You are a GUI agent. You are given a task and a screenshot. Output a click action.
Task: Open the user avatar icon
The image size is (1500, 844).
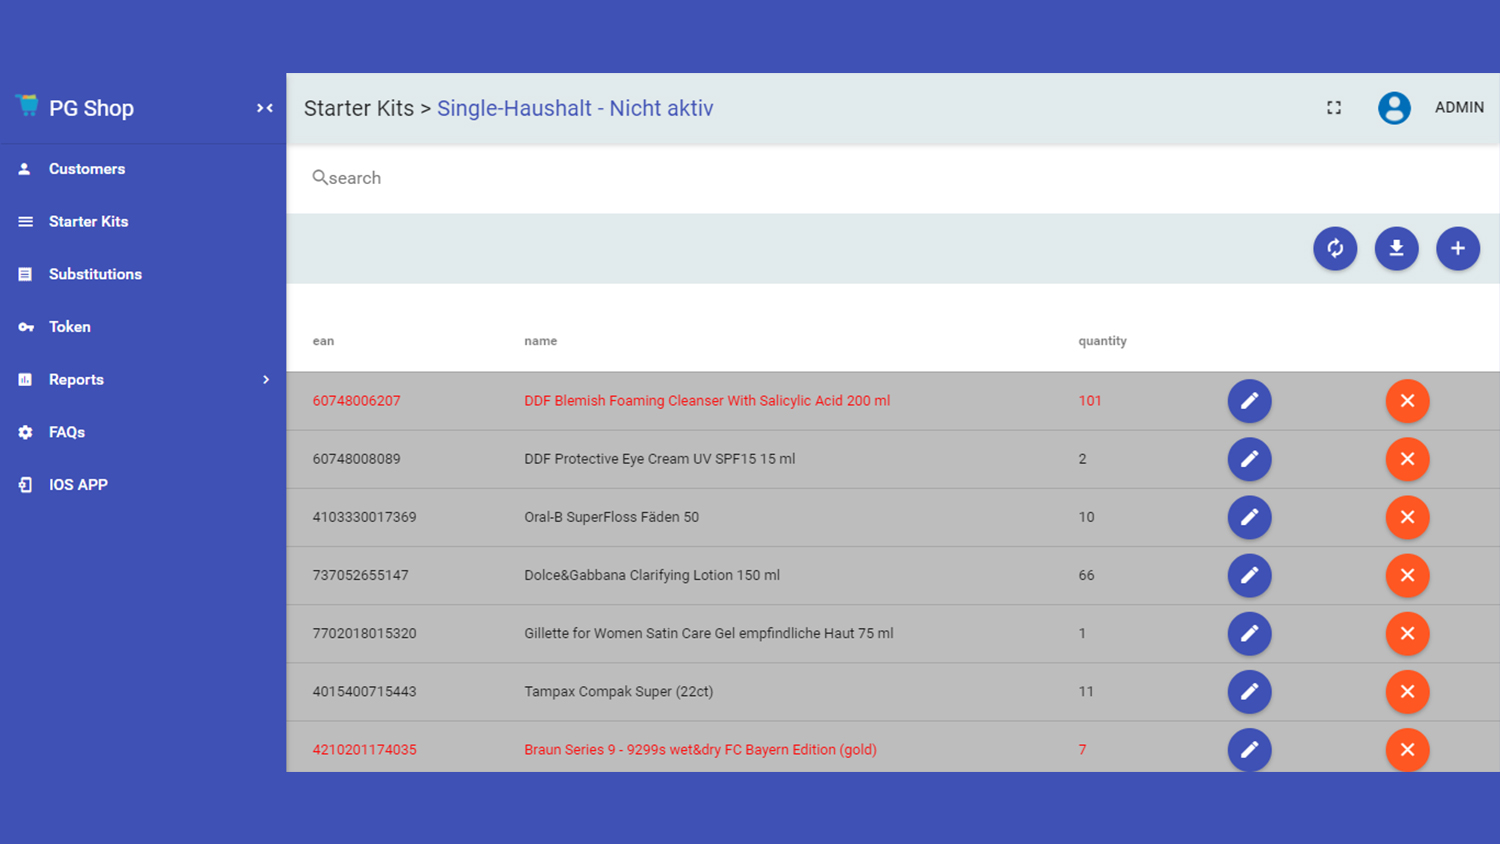point(1394,108)
